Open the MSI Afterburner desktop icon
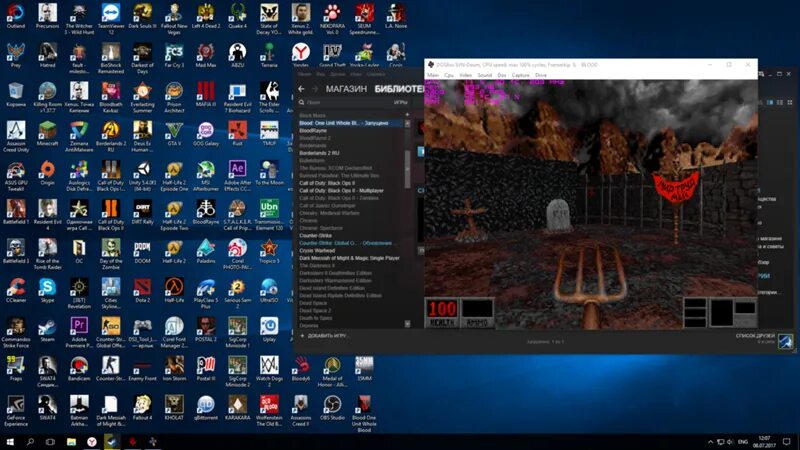 tap(206, 177)
